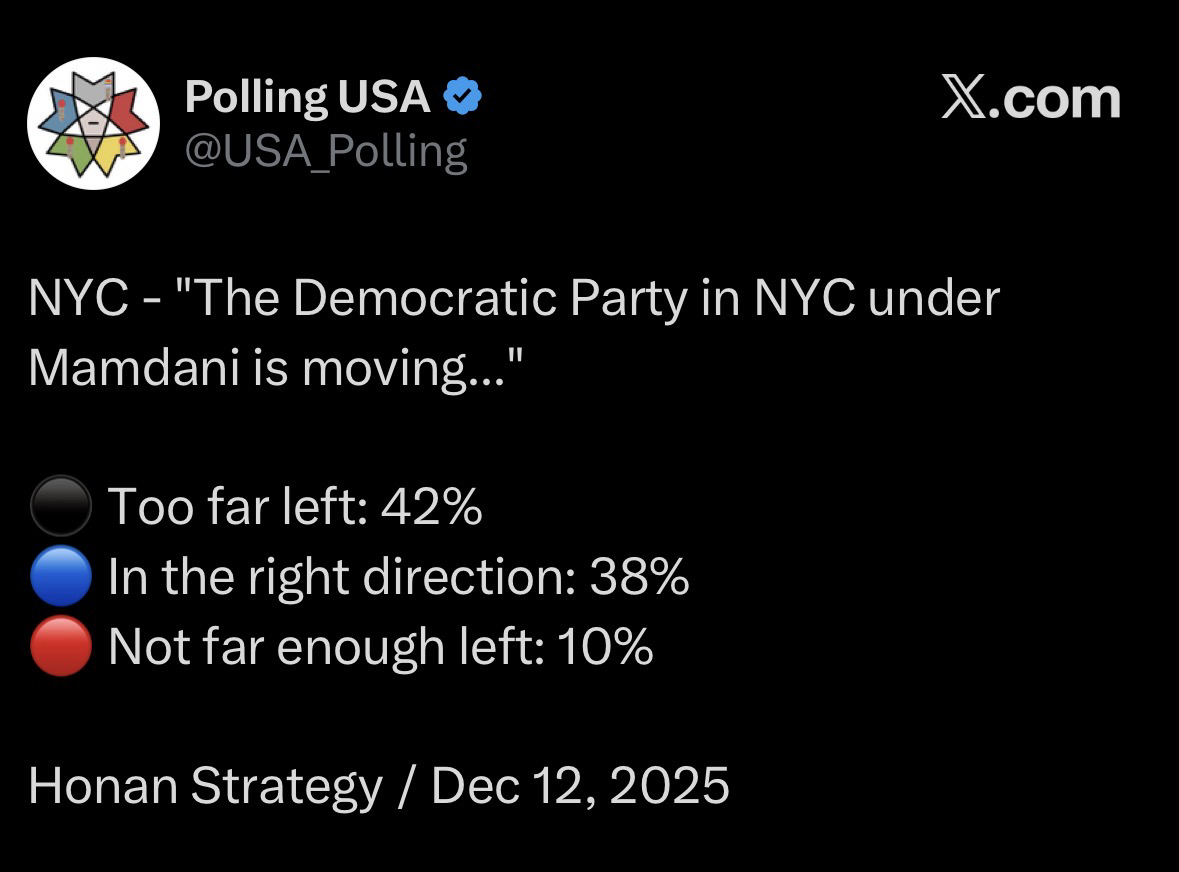Open the Polling USA display name
This screenshot has width=1179, height=872.
(307, 97)
